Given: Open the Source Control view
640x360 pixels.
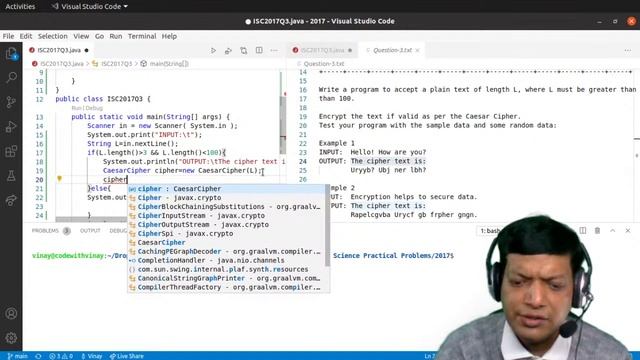Looking at the screenshot, I should [x=11, y=102].
